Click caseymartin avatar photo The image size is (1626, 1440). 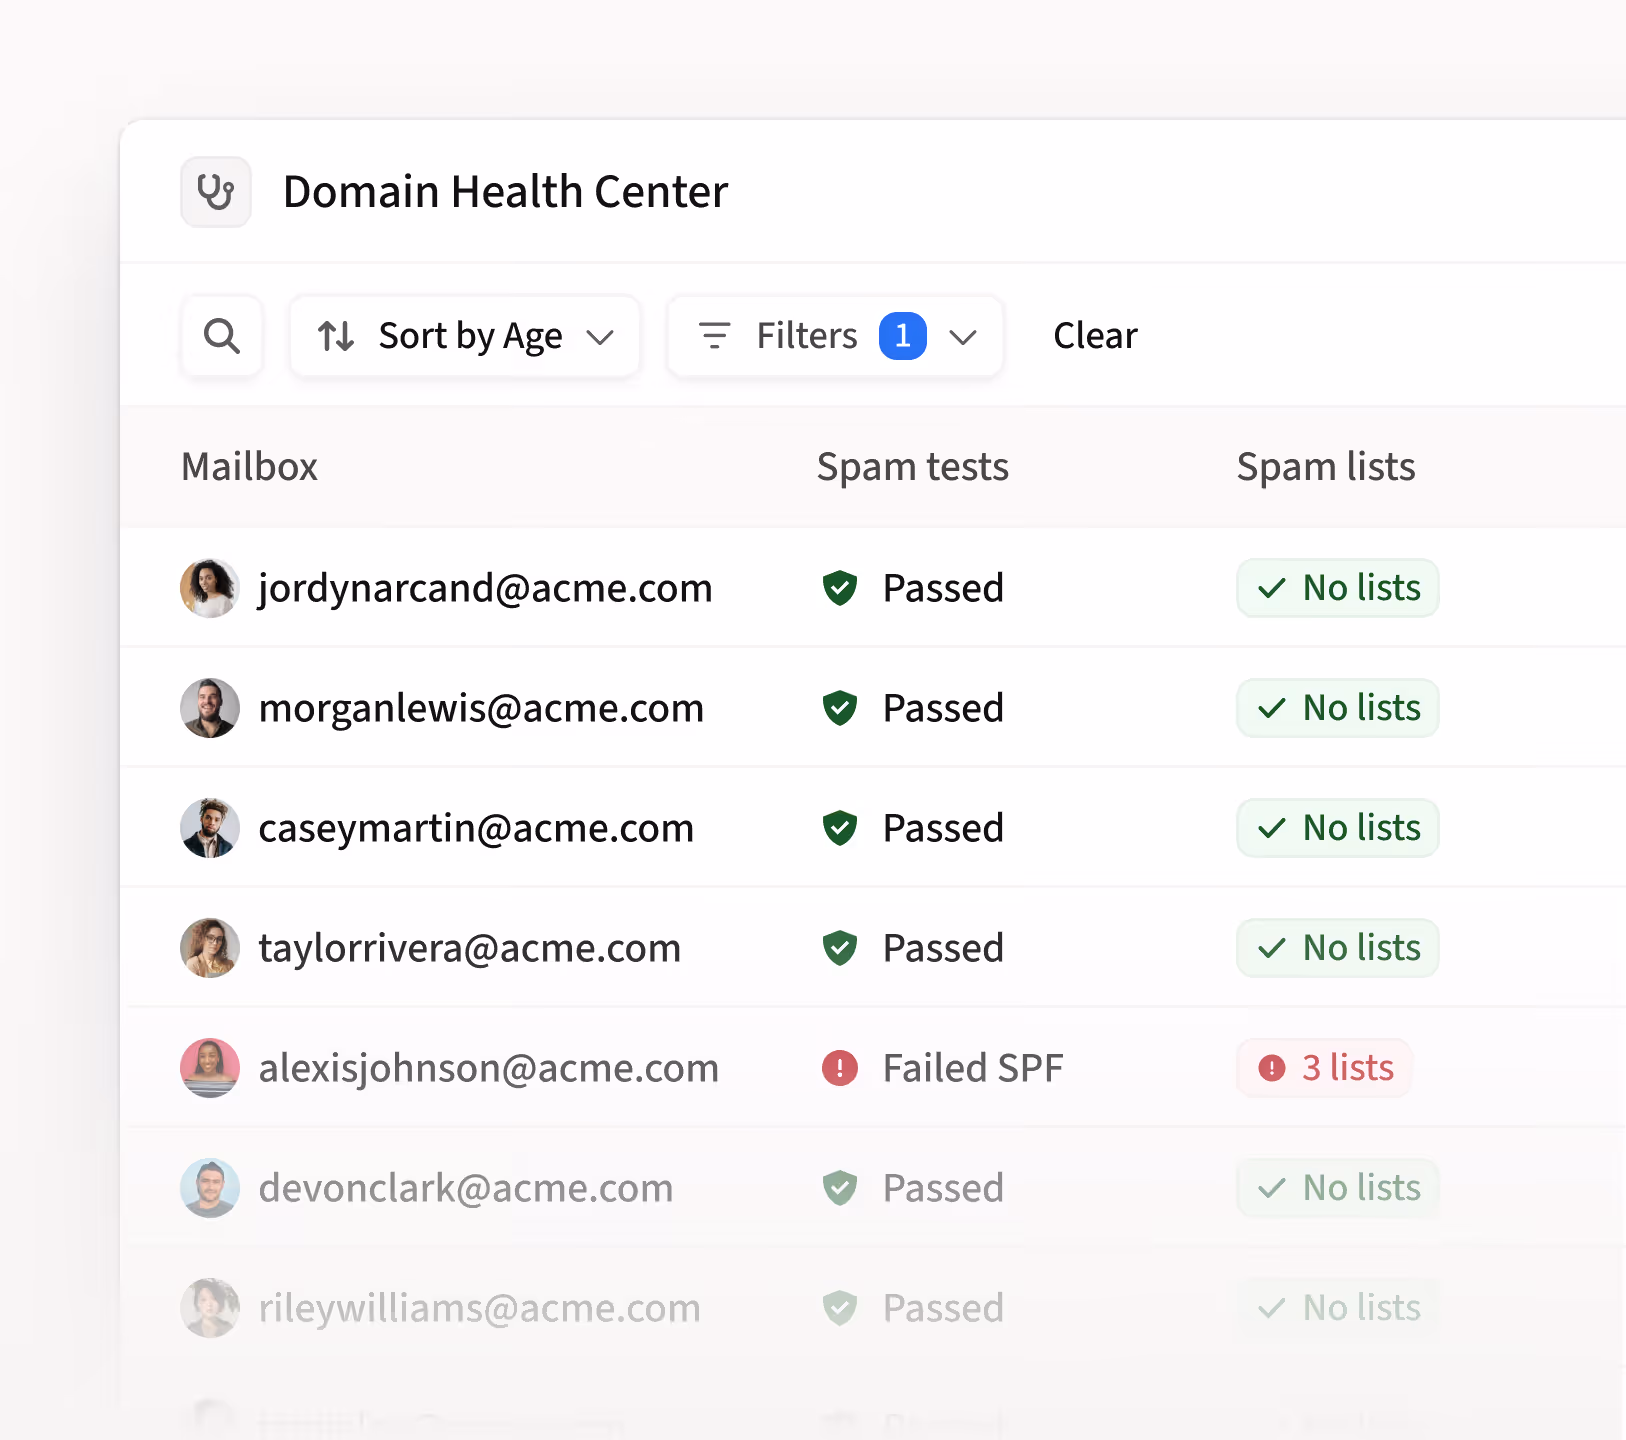coord(210,828)
